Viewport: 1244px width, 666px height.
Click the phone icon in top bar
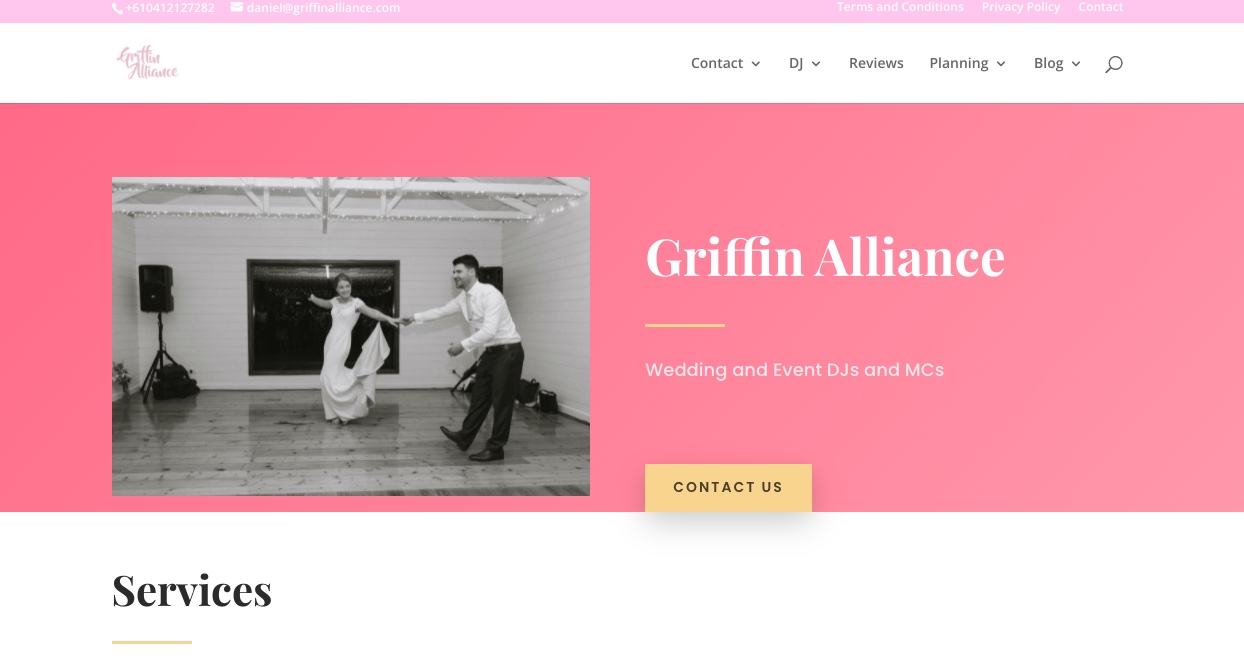click(117, 8)
